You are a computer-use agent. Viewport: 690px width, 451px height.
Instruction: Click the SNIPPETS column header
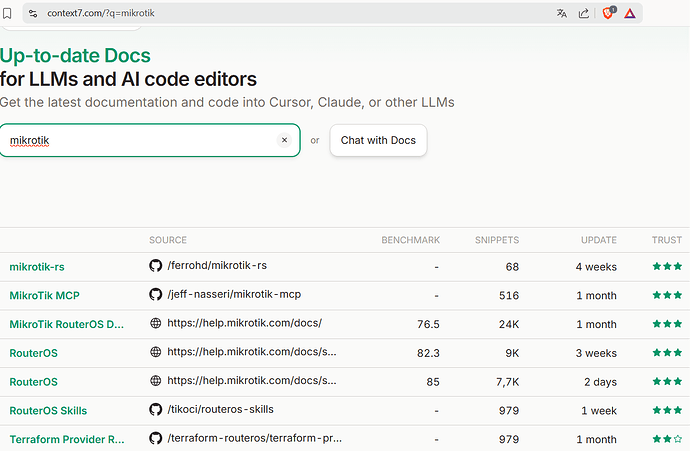(497, 240)
